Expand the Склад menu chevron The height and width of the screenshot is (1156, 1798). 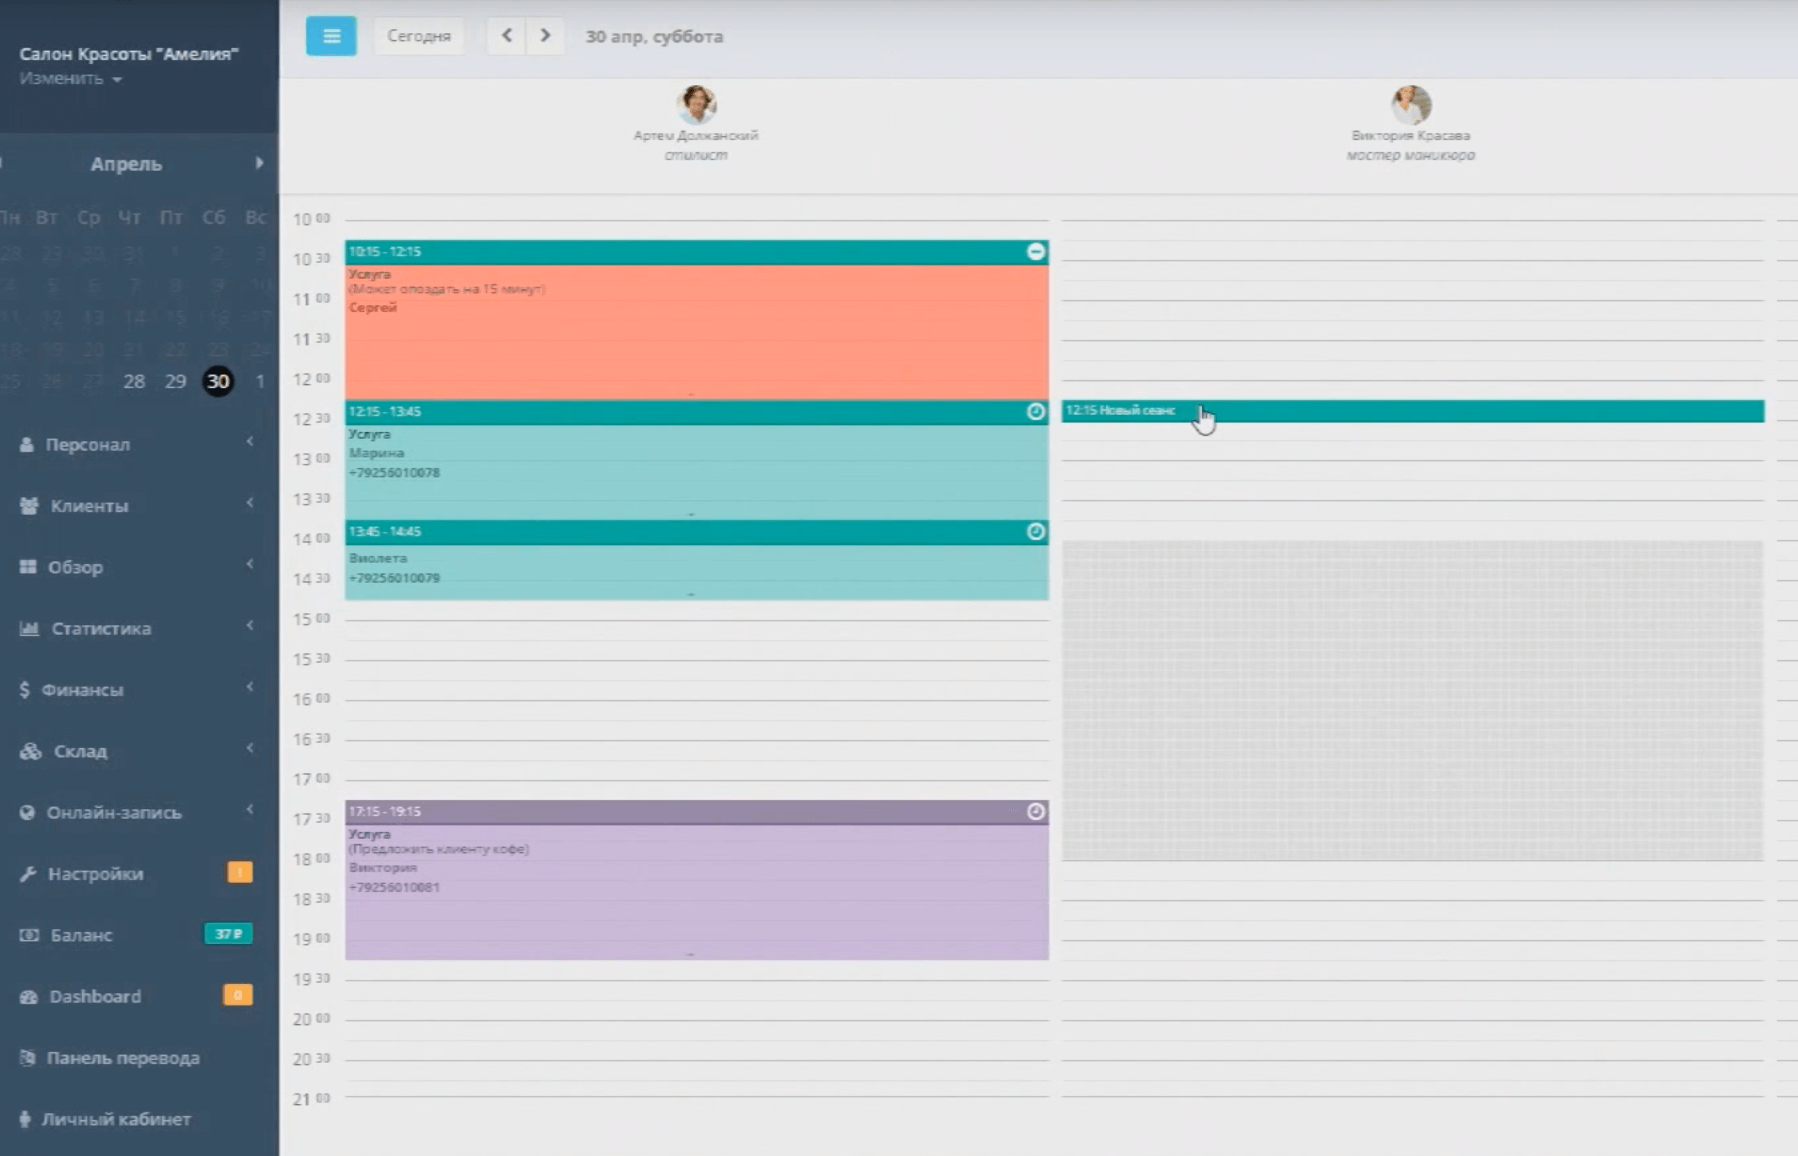click(249, 749)
